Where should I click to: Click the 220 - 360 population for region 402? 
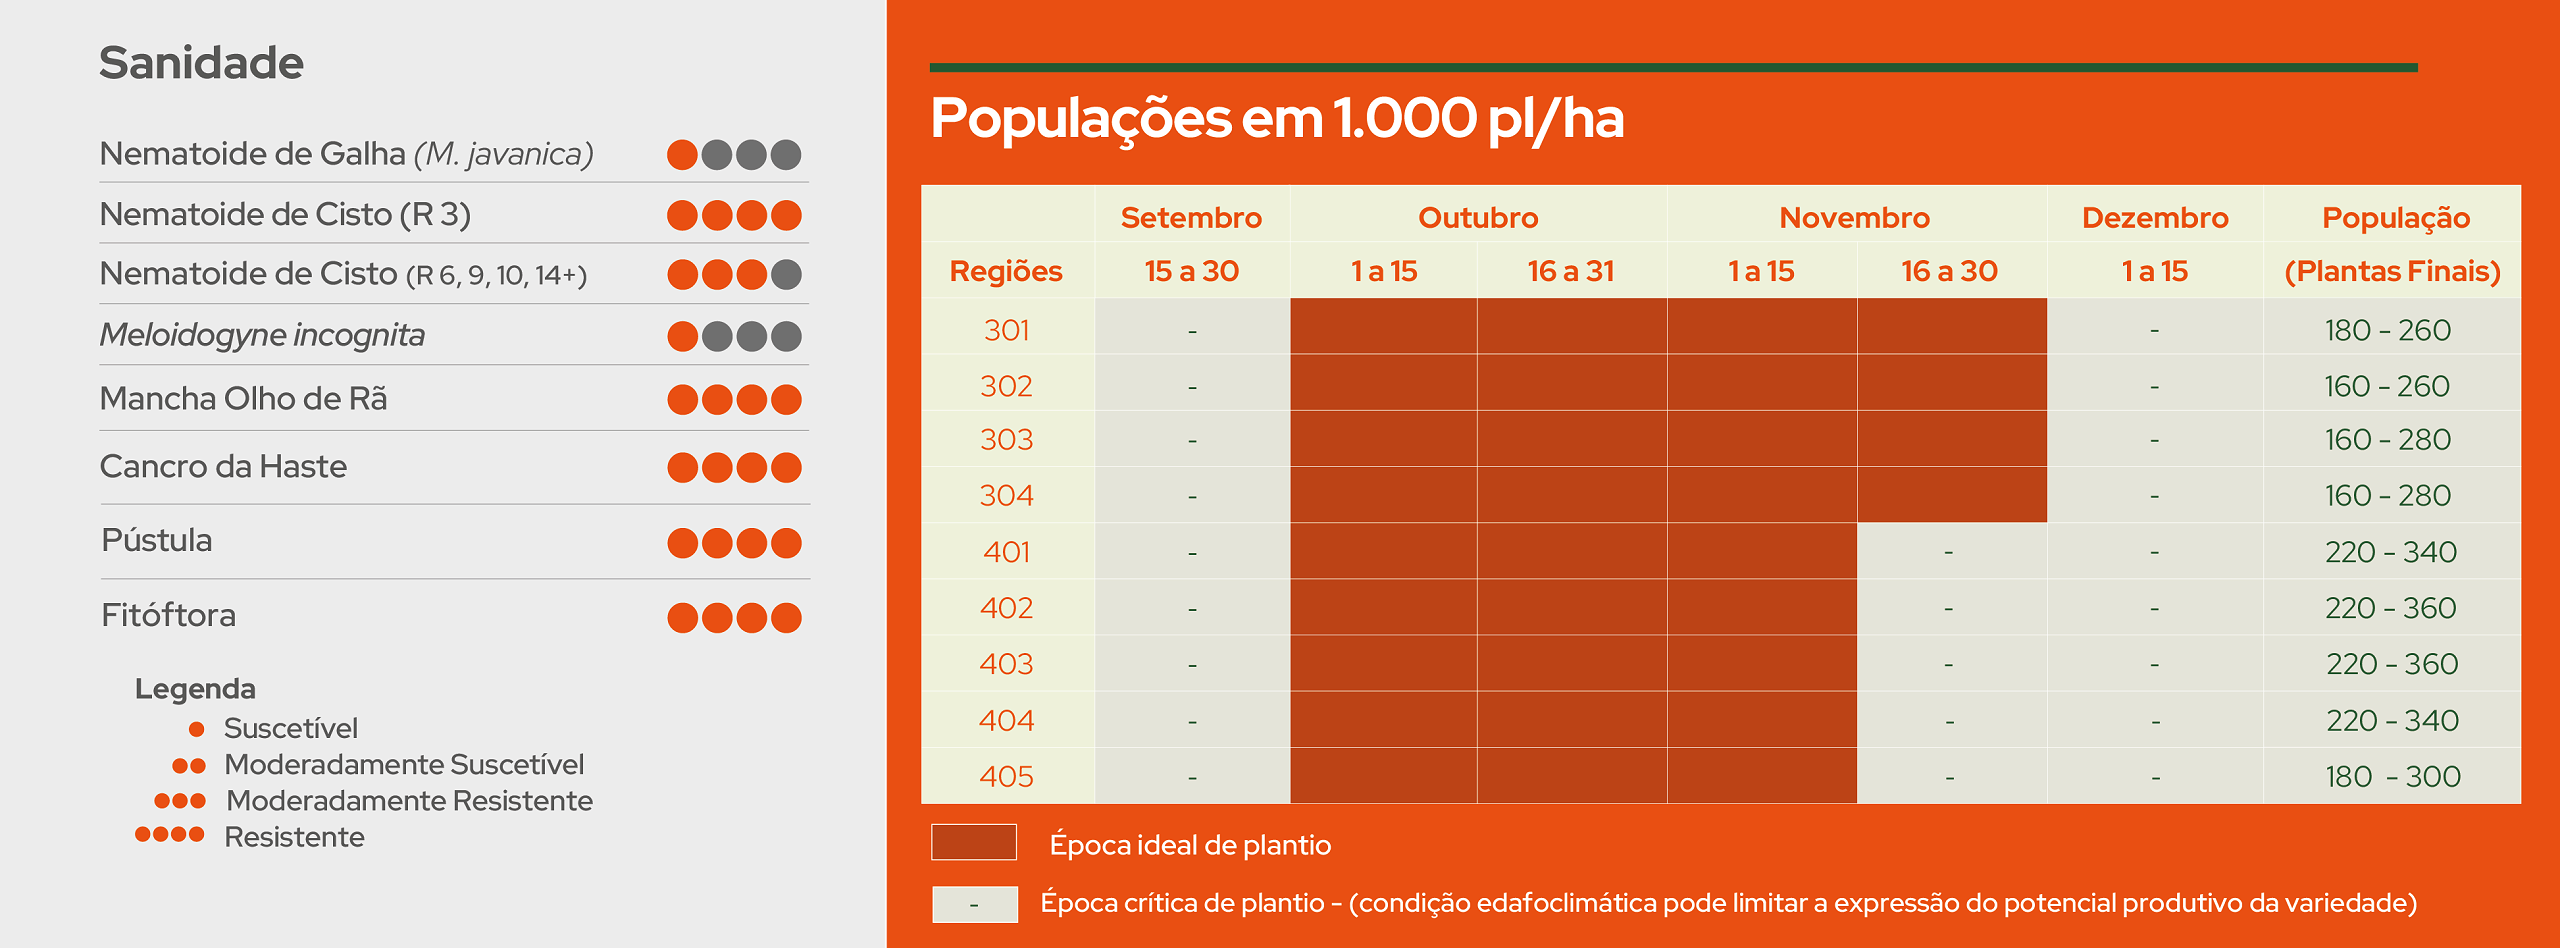coord(2390,608)
